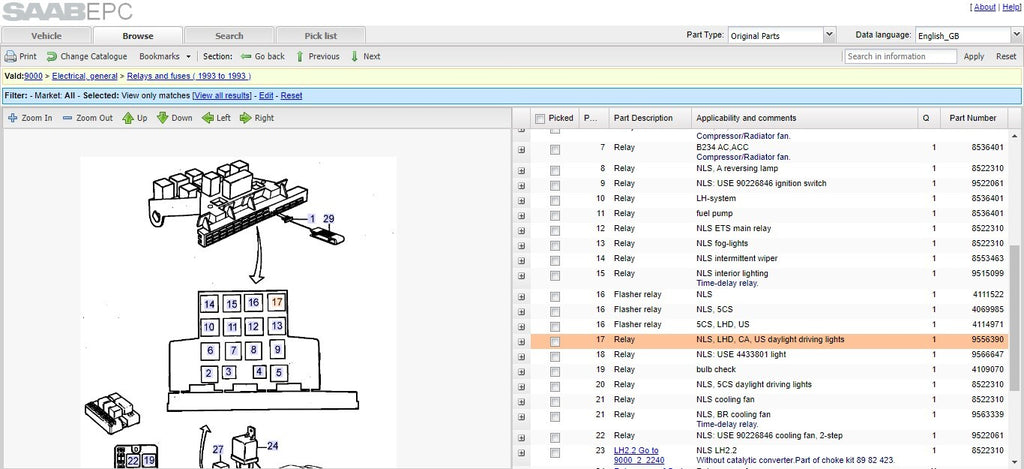Select relay position 6 in diagram
This screenshot has width=1024, height=469.
[x=210, y=351]
